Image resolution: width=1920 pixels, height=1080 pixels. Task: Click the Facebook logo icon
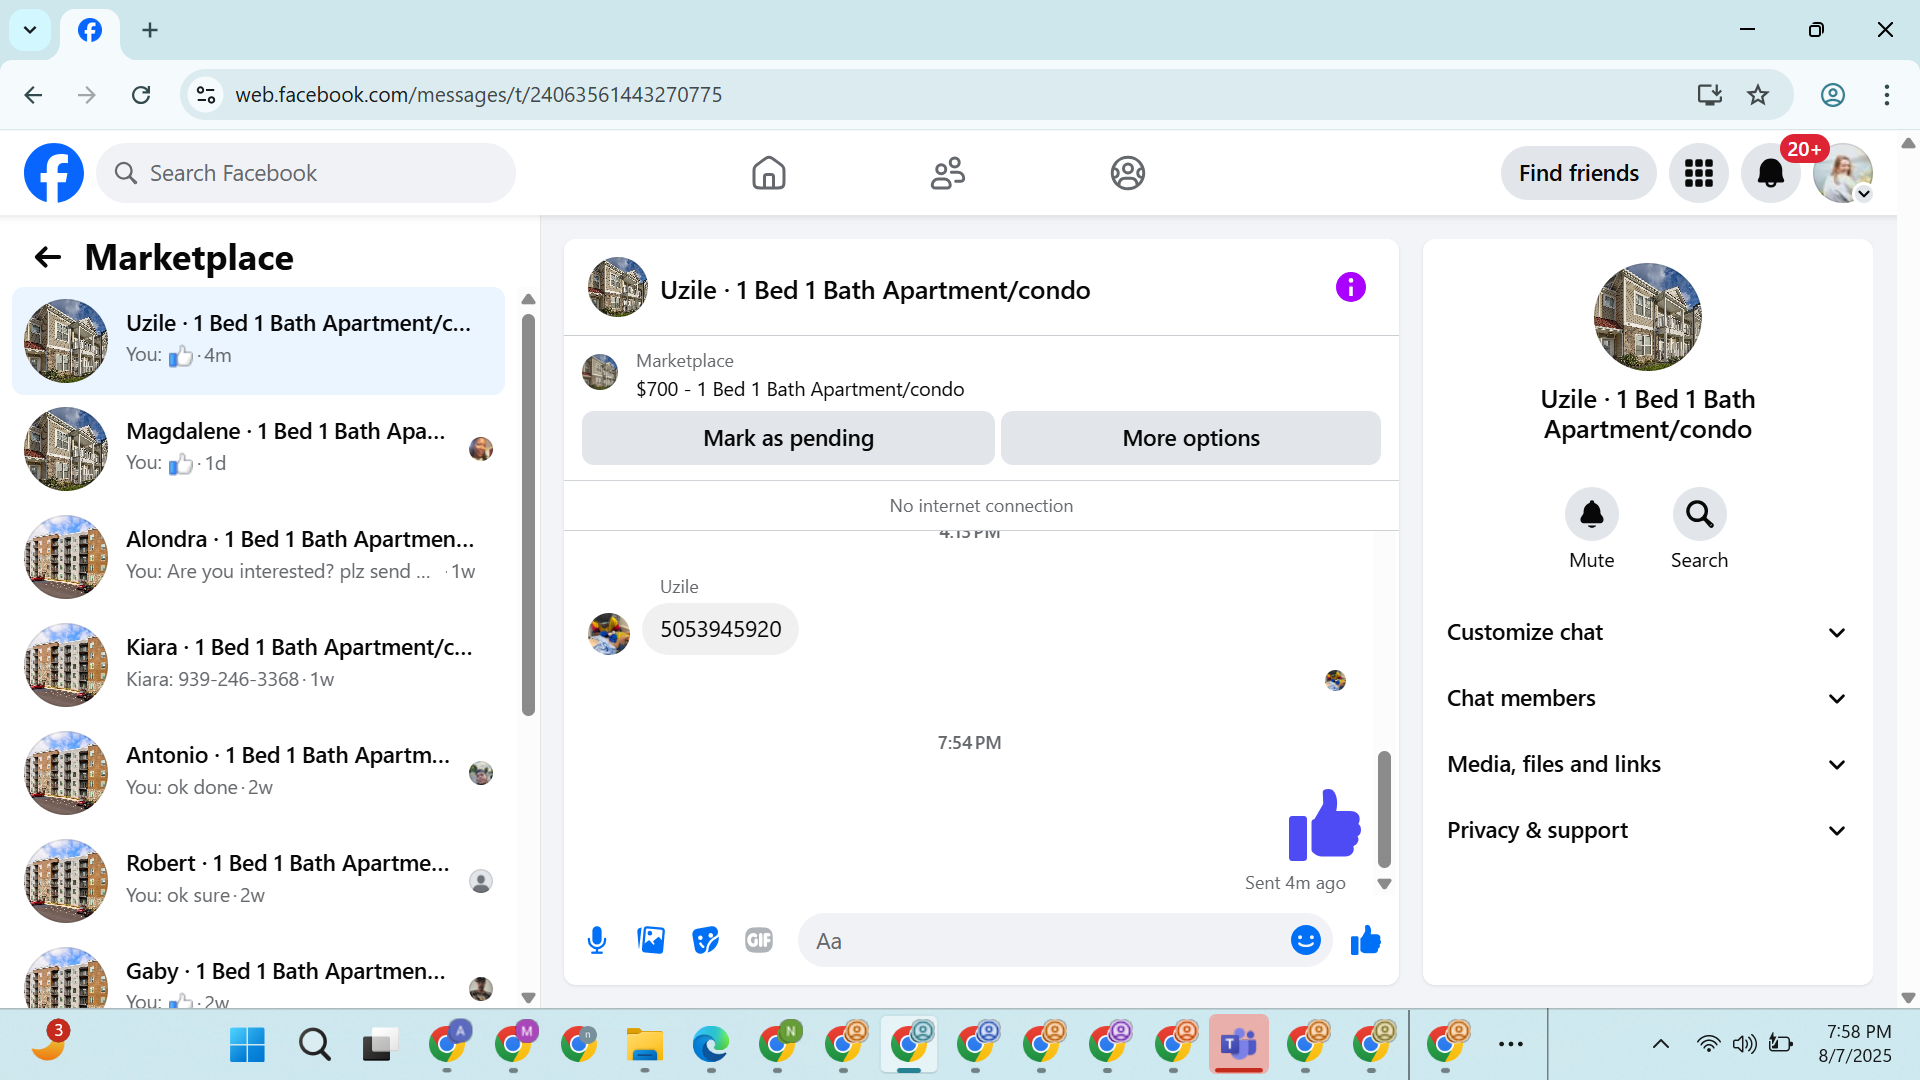tap(54, 173)
